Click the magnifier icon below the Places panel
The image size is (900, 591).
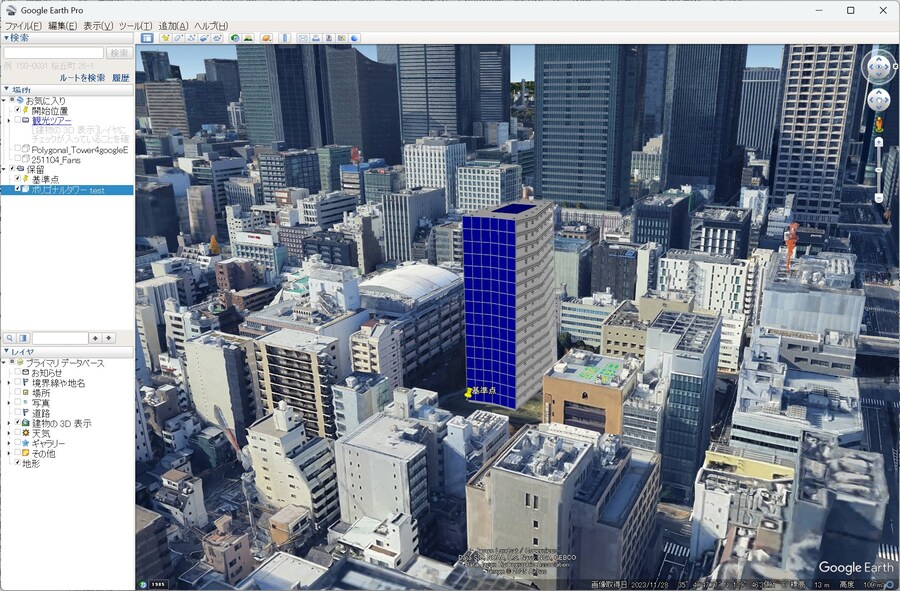[10, 338]
